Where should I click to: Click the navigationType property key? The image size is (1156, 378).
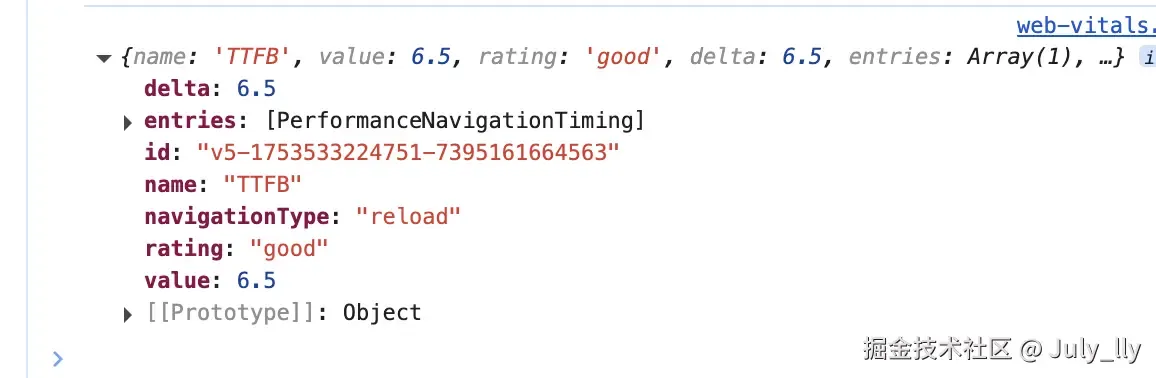point(237,217)
